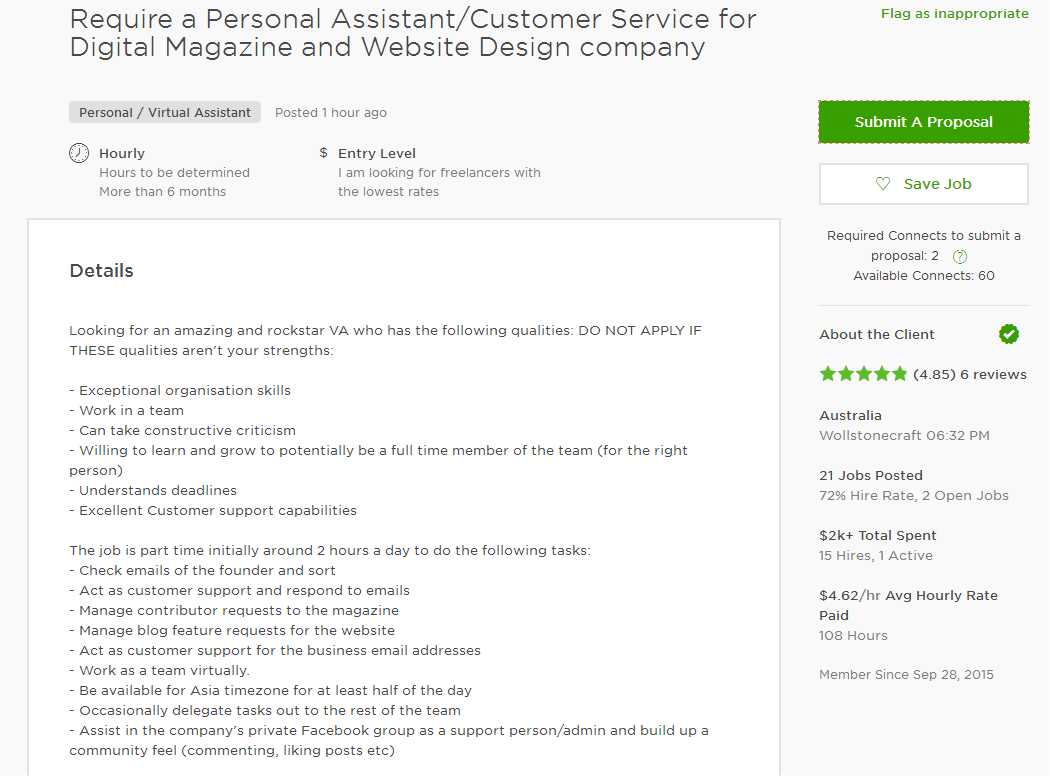
Task: Open the Personal / Virtual Assistant category tag
Action: [165, 112]
